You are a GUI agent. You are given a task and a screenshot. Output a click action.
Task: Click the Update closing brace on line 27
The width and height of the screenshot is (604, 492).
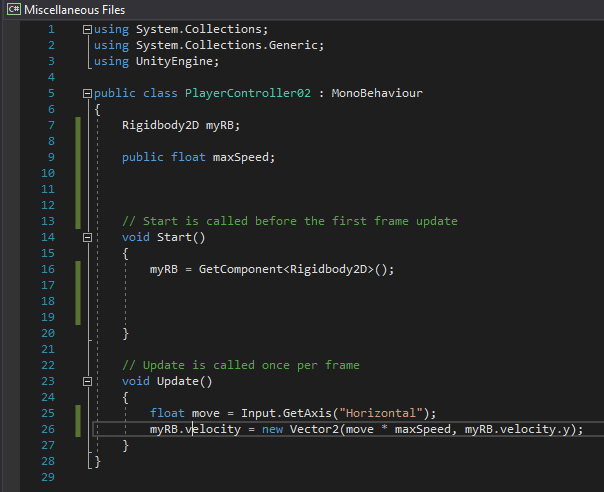click(125, 445)
